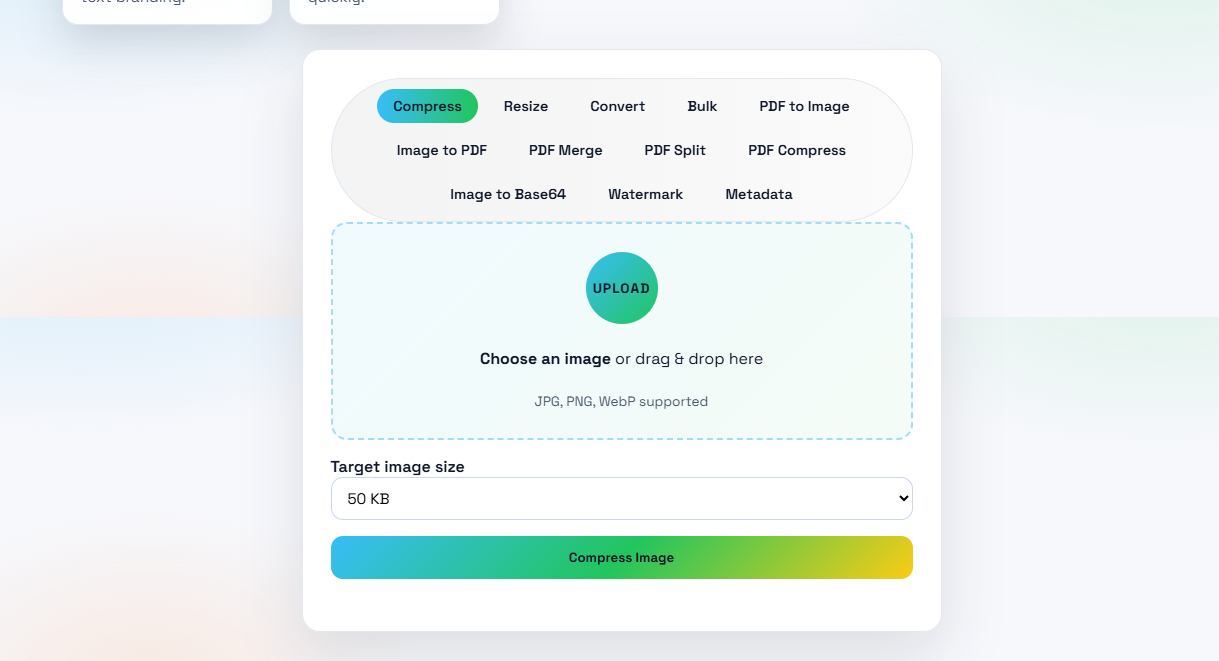Open the PDF Compress tool
This screenshot has width=1219, height=661.
(x=796, y=150)
